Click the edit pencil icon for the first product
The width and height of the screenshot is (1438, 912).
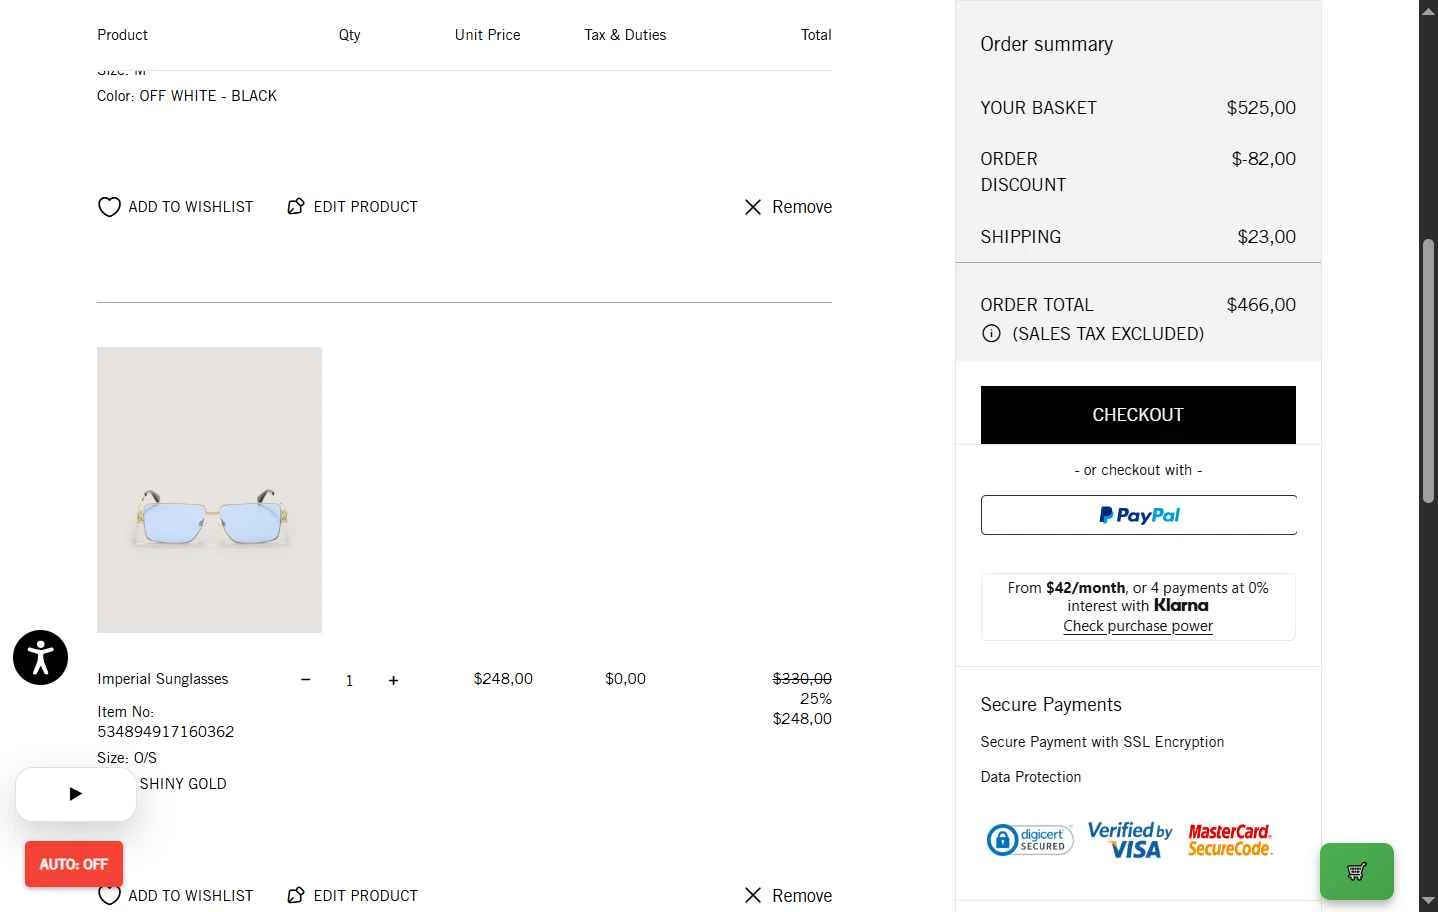tap(296, 206)
